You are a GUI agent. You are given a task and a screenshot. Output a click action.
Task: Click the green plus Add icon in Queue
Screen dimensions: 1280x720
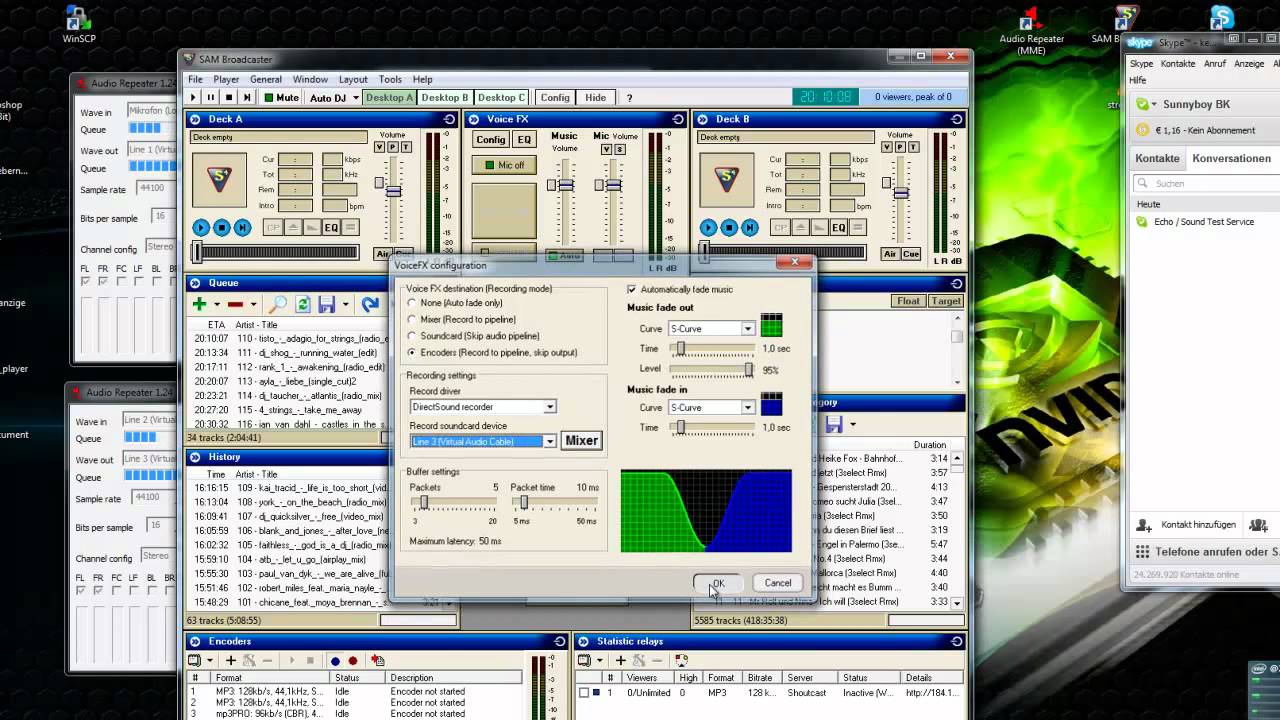[199, 304]
